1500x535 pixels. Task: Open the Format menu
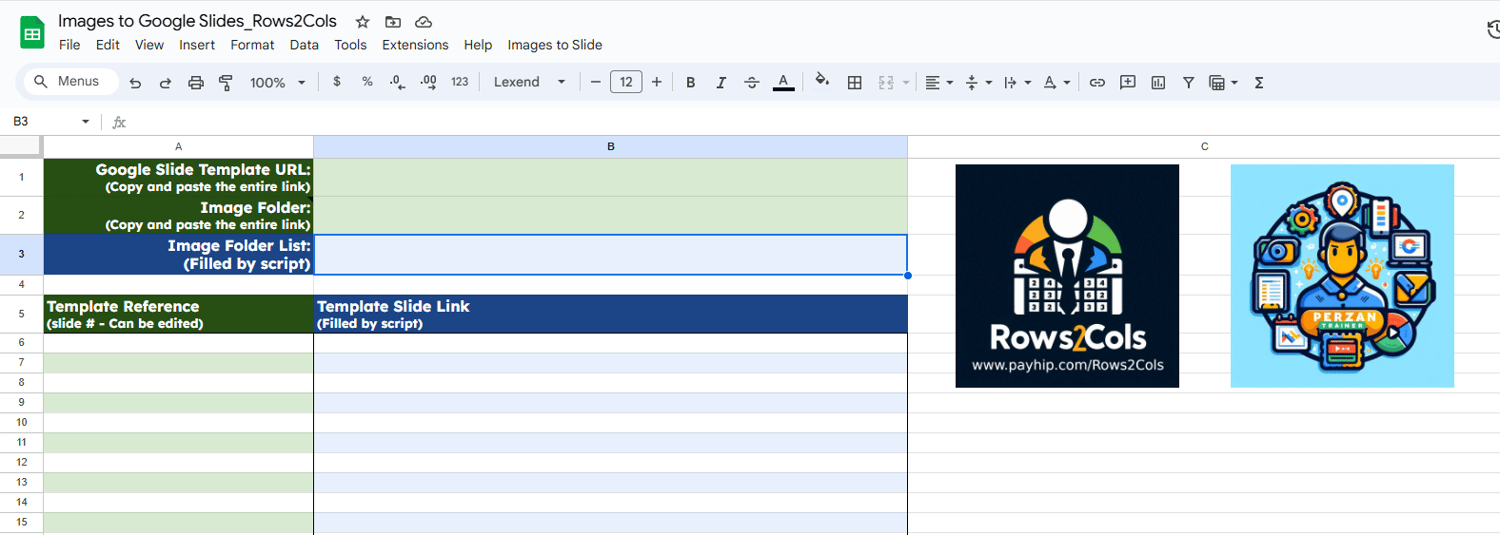pyautogui.click(x=252, y=45)
